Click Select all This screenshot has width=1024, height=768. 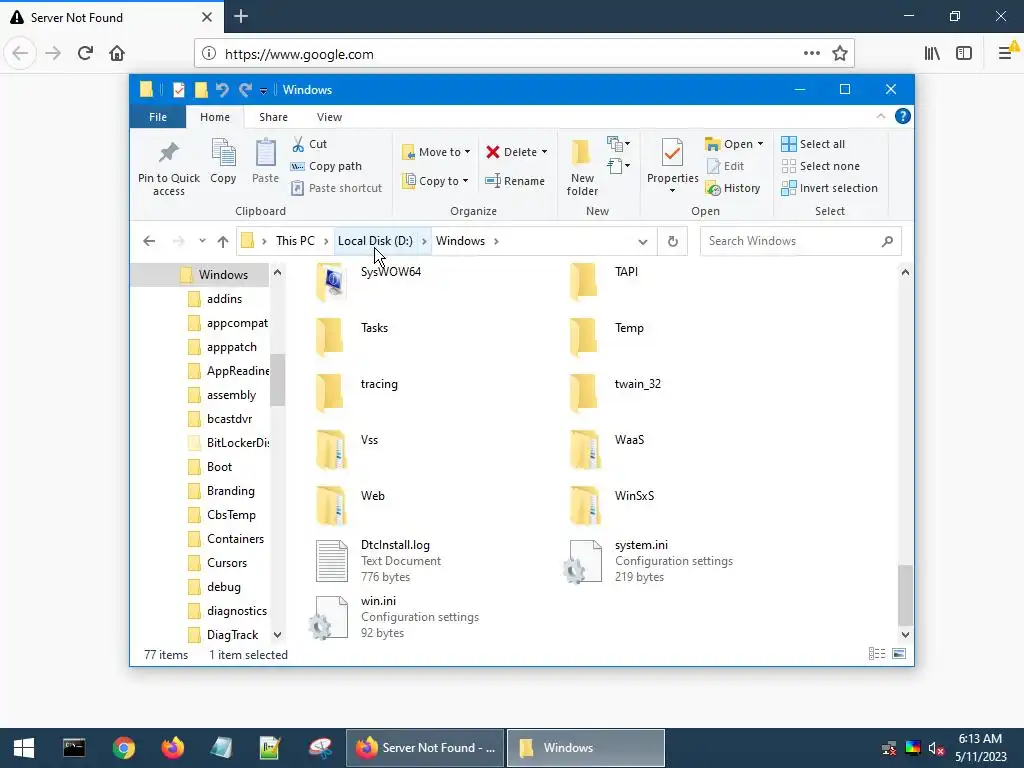813,144
